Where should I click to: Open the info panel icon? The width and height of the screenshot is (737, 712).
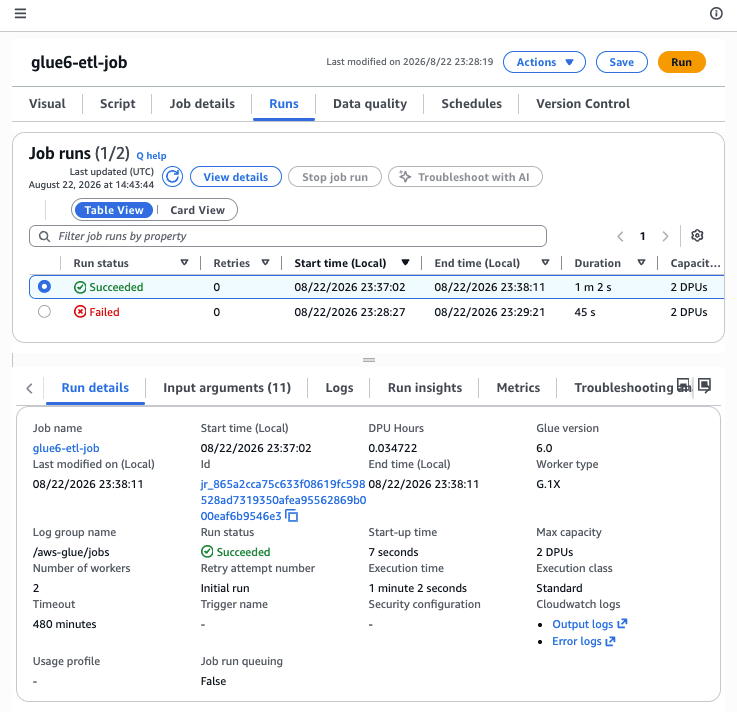click(x=716, y=13)
